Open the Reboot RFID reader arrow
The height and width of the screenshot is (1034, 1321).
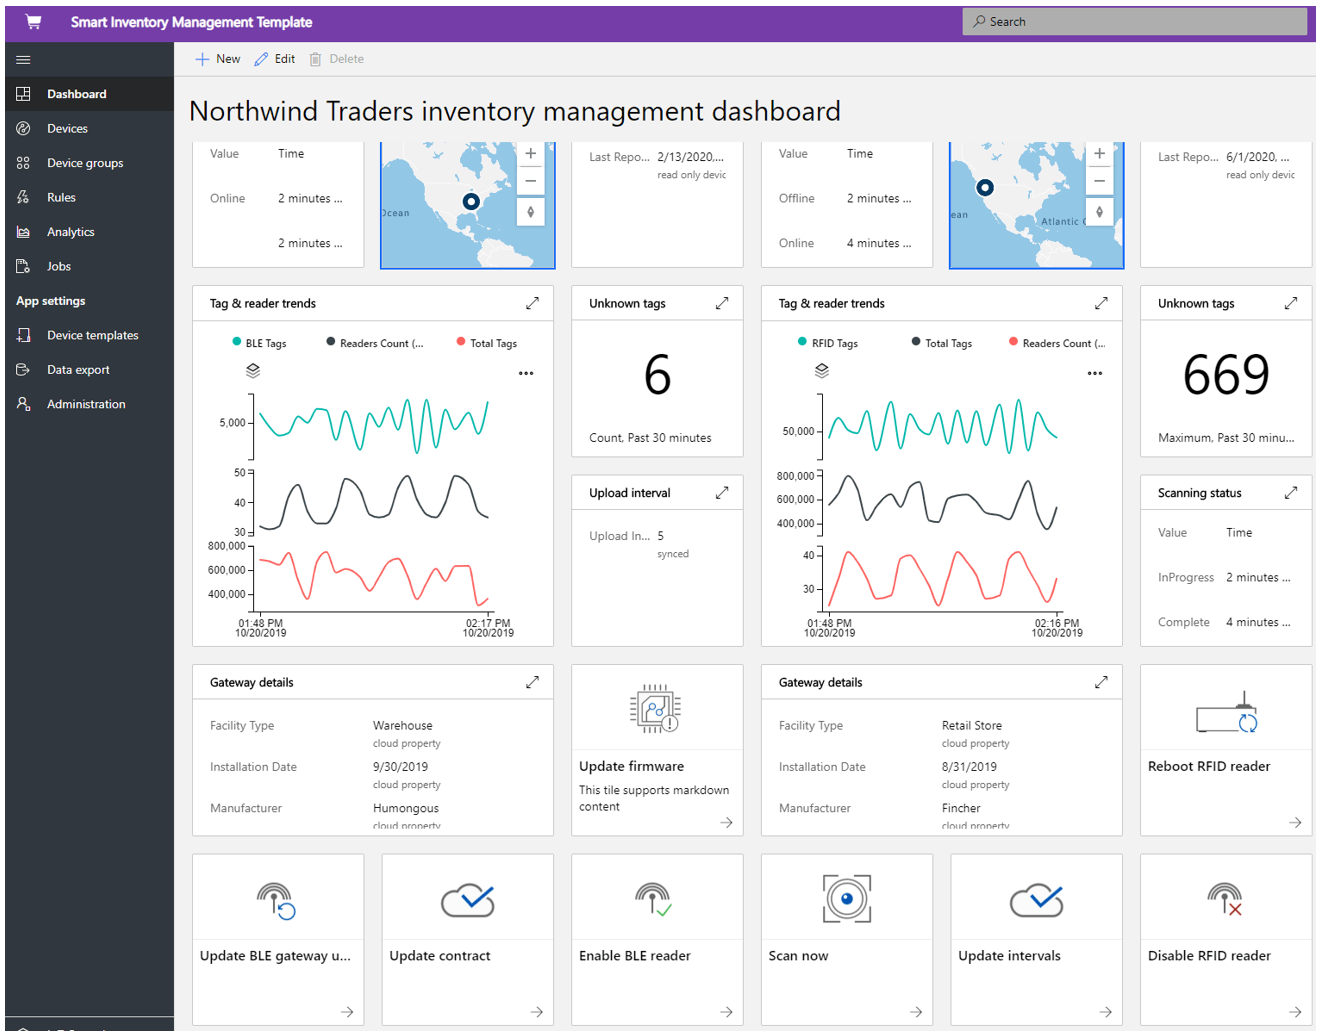[x=1296, y=822]
